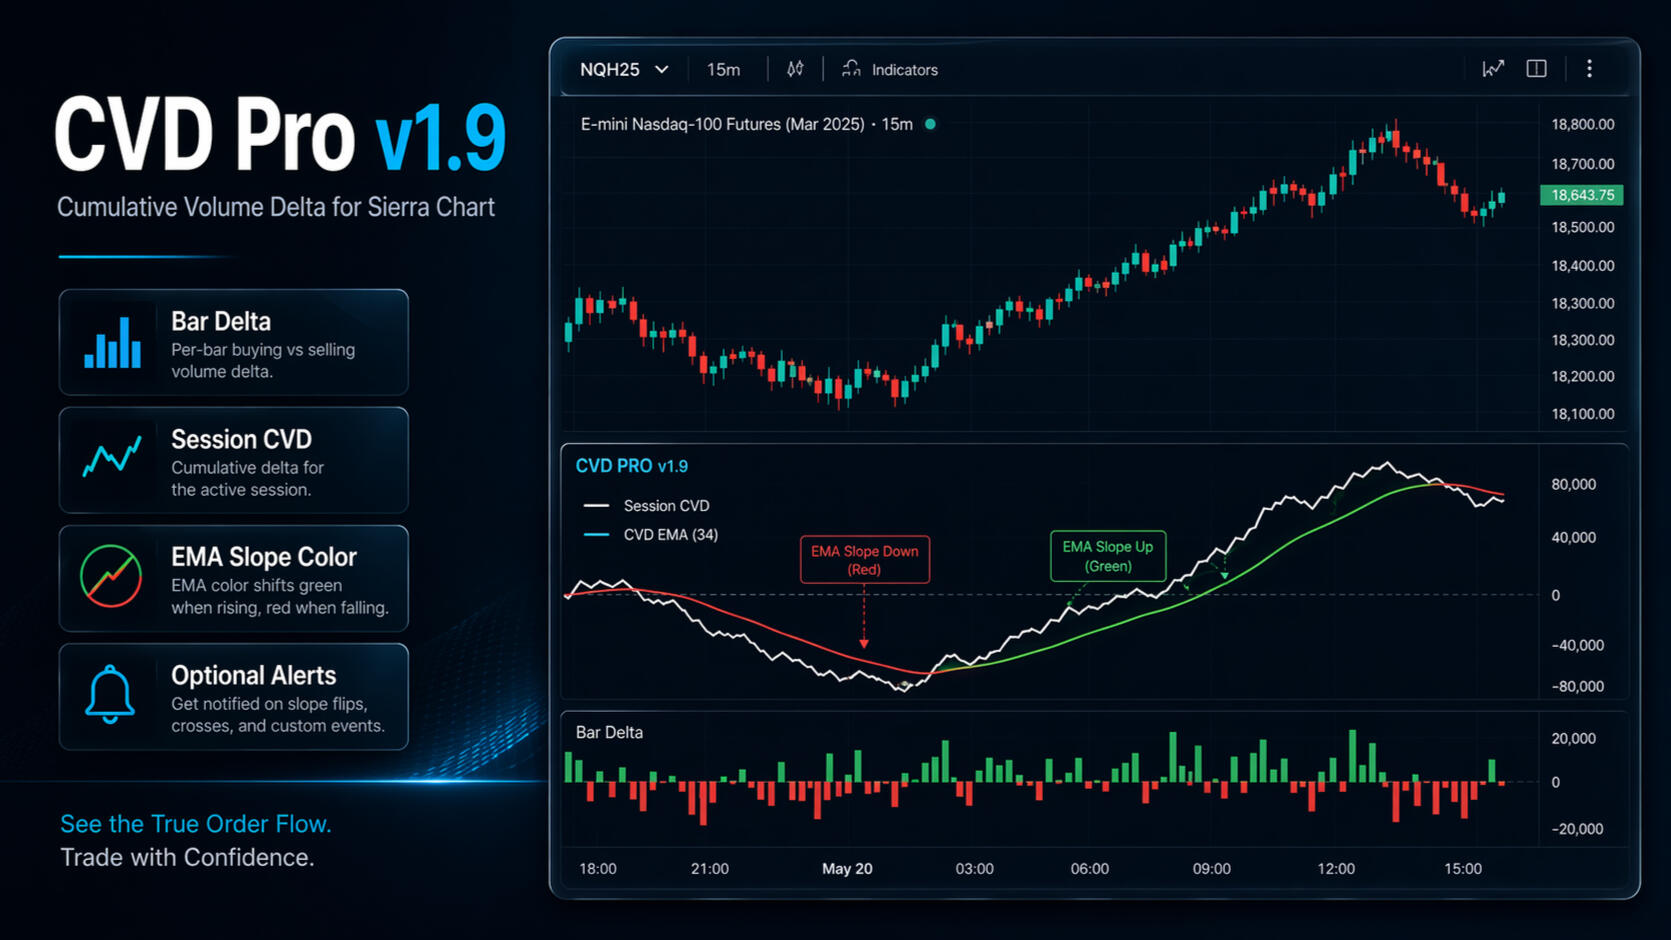Click the candlestick chart type icon

(795, 69)
